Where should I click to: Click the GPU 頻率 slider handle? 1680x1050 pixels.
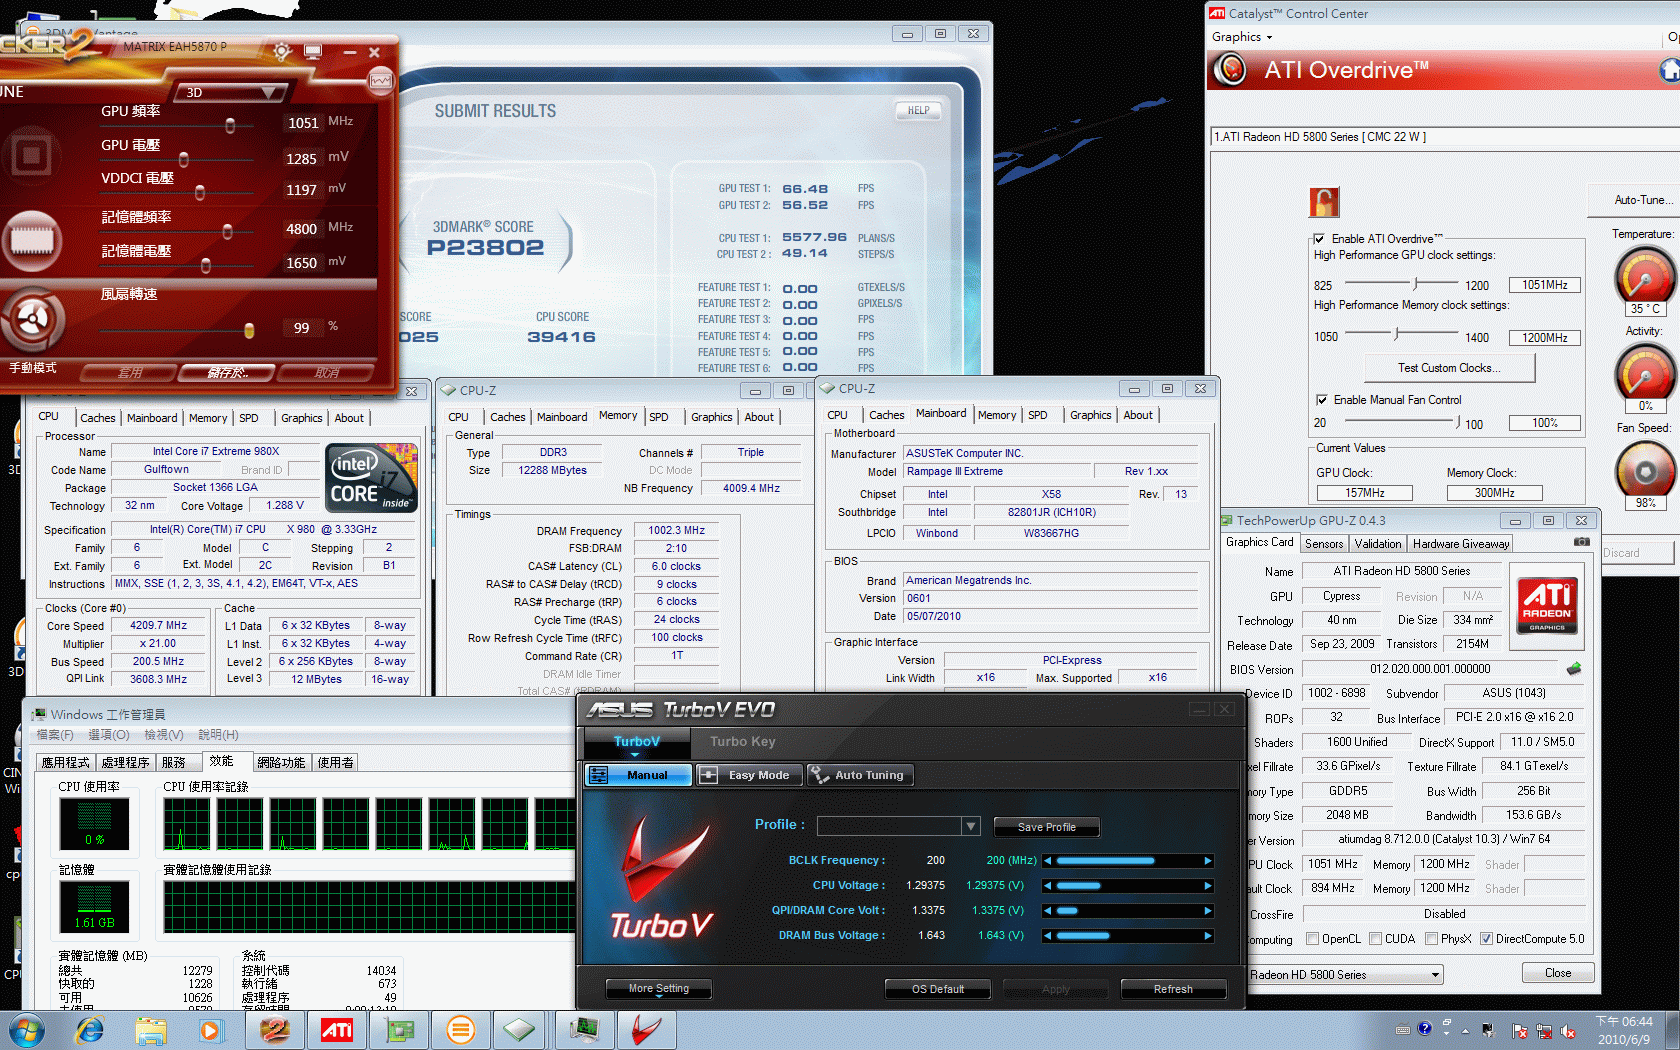[230, 126]
